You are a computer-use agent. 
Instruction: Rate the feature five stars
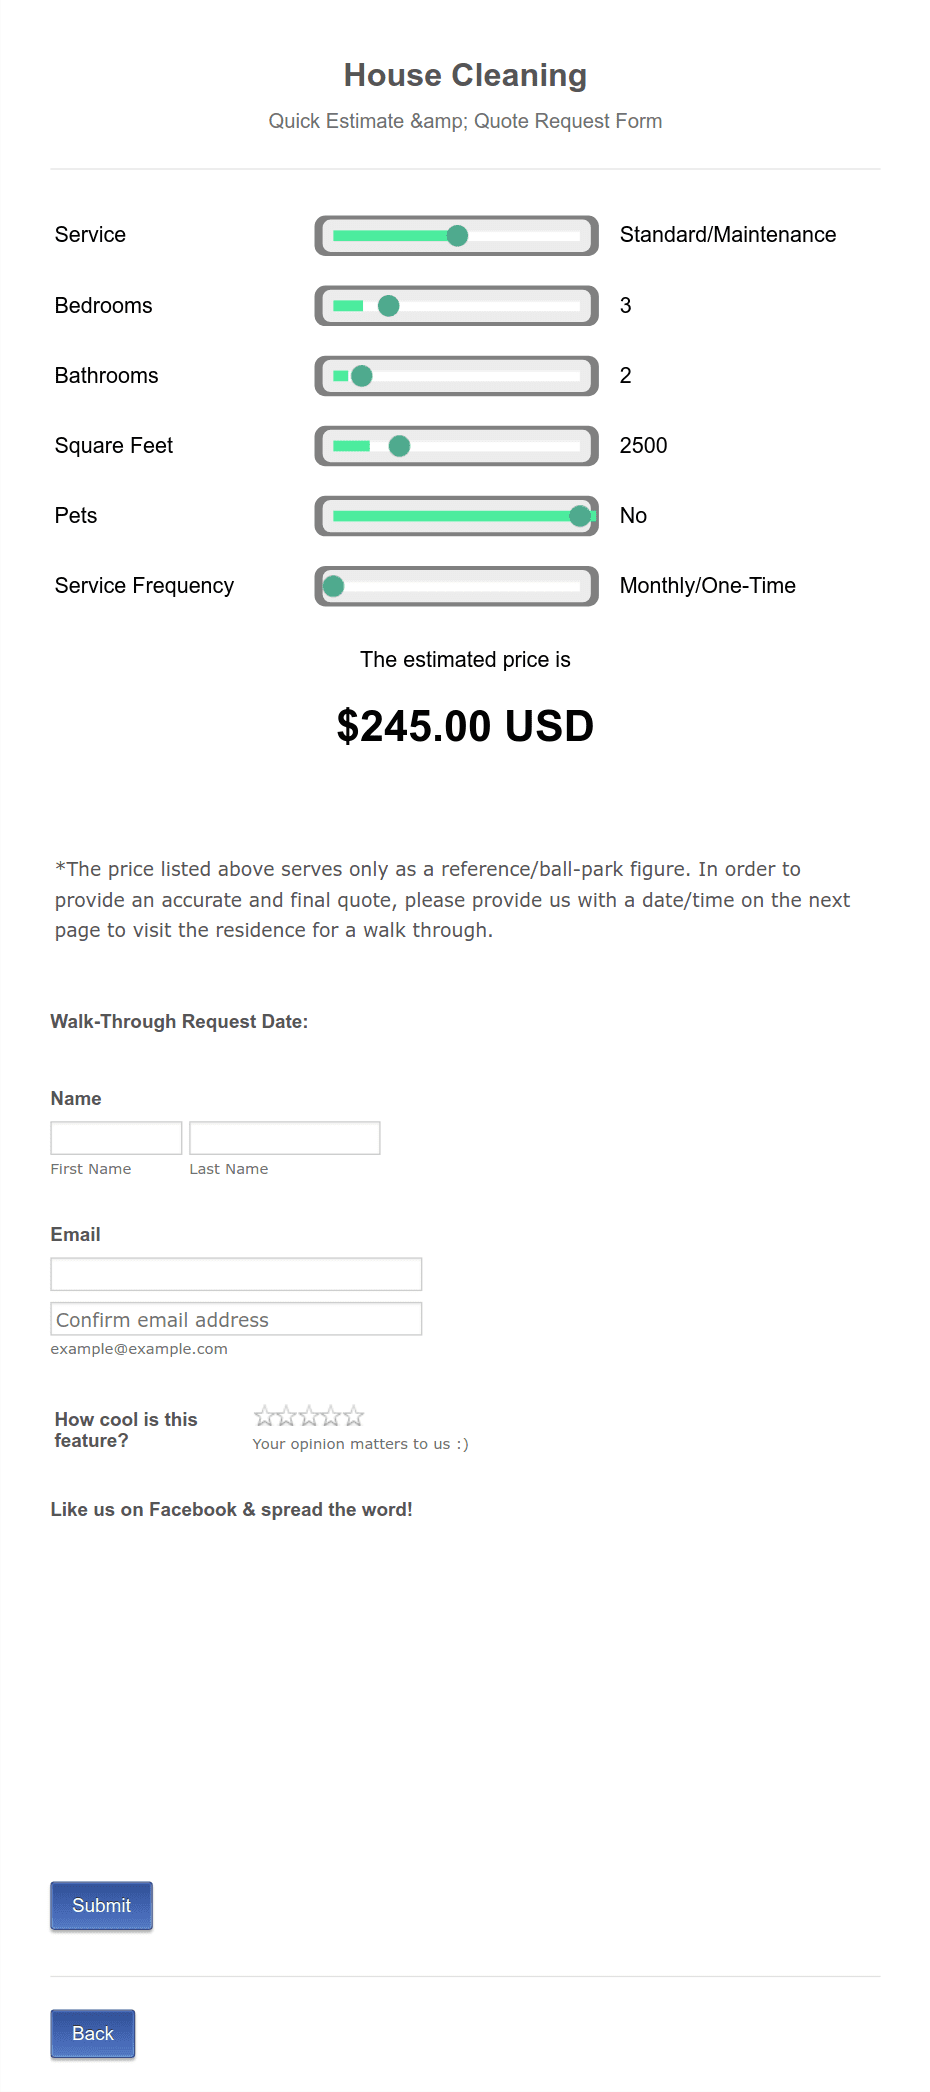(x=353, y=1415)
